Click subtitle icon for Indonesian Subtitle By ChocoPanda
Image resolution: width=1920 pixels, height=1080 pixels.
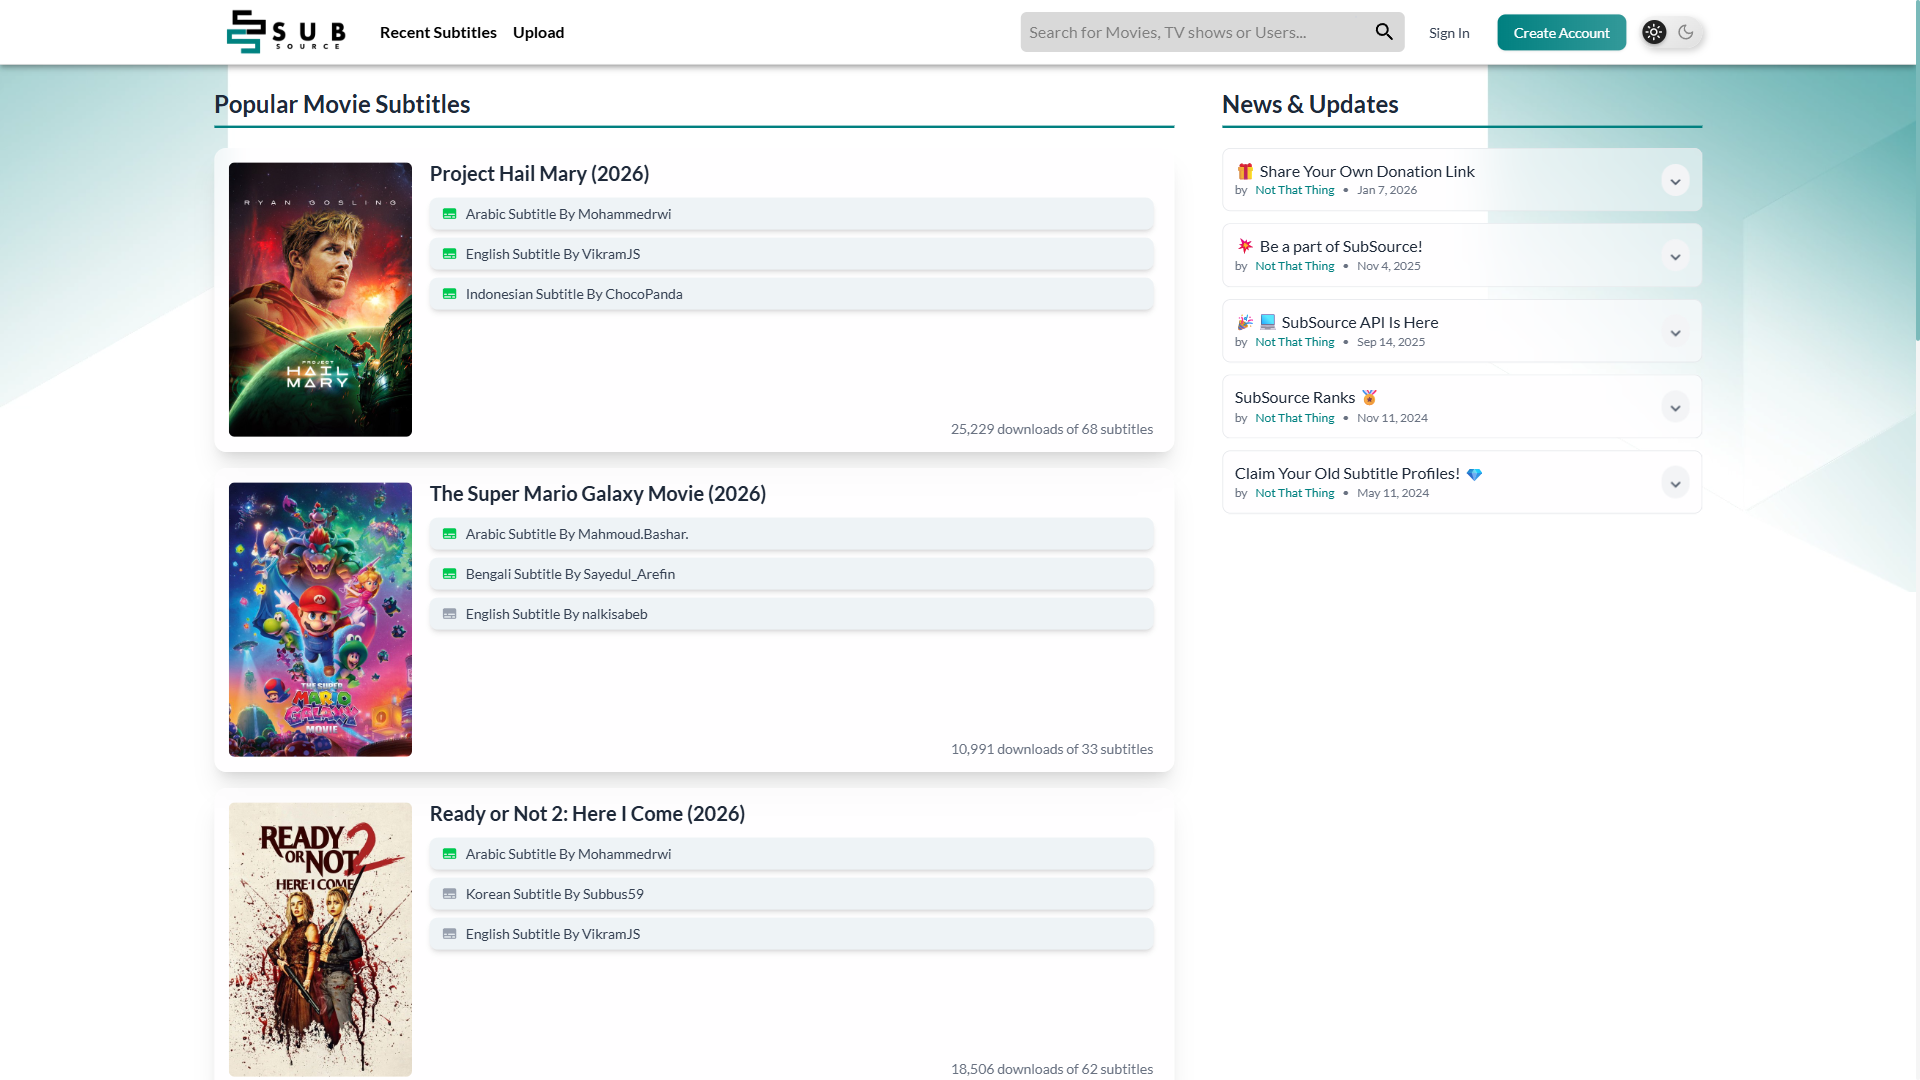pos(450,294)
